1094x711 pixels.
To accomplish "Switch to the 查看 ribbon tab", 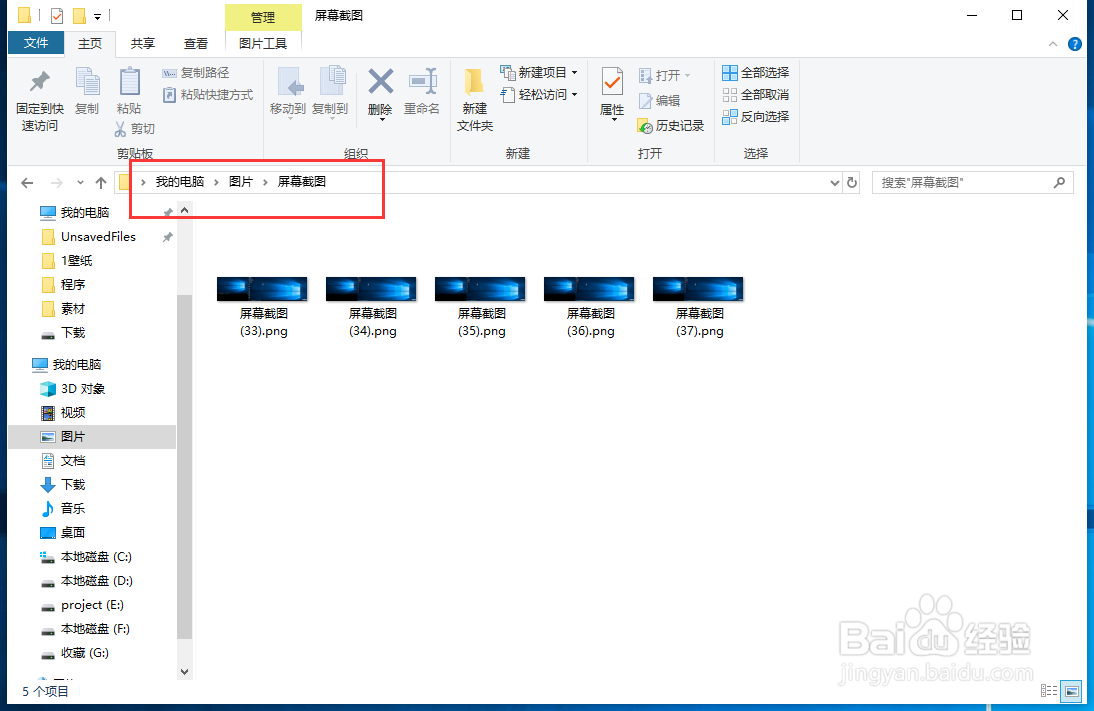I will click(x=195, y=43).
